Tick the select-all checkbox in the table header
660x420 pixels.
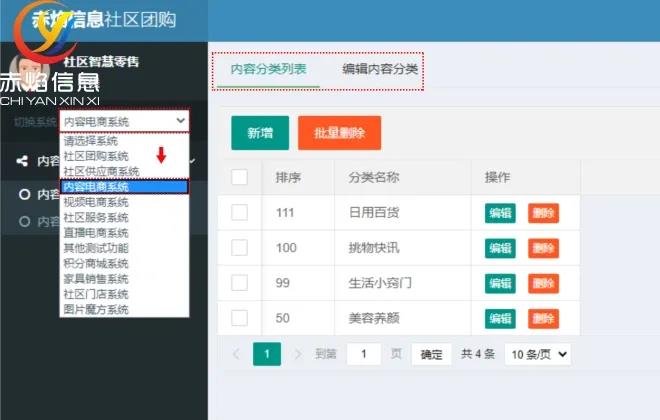coord(240,177)
